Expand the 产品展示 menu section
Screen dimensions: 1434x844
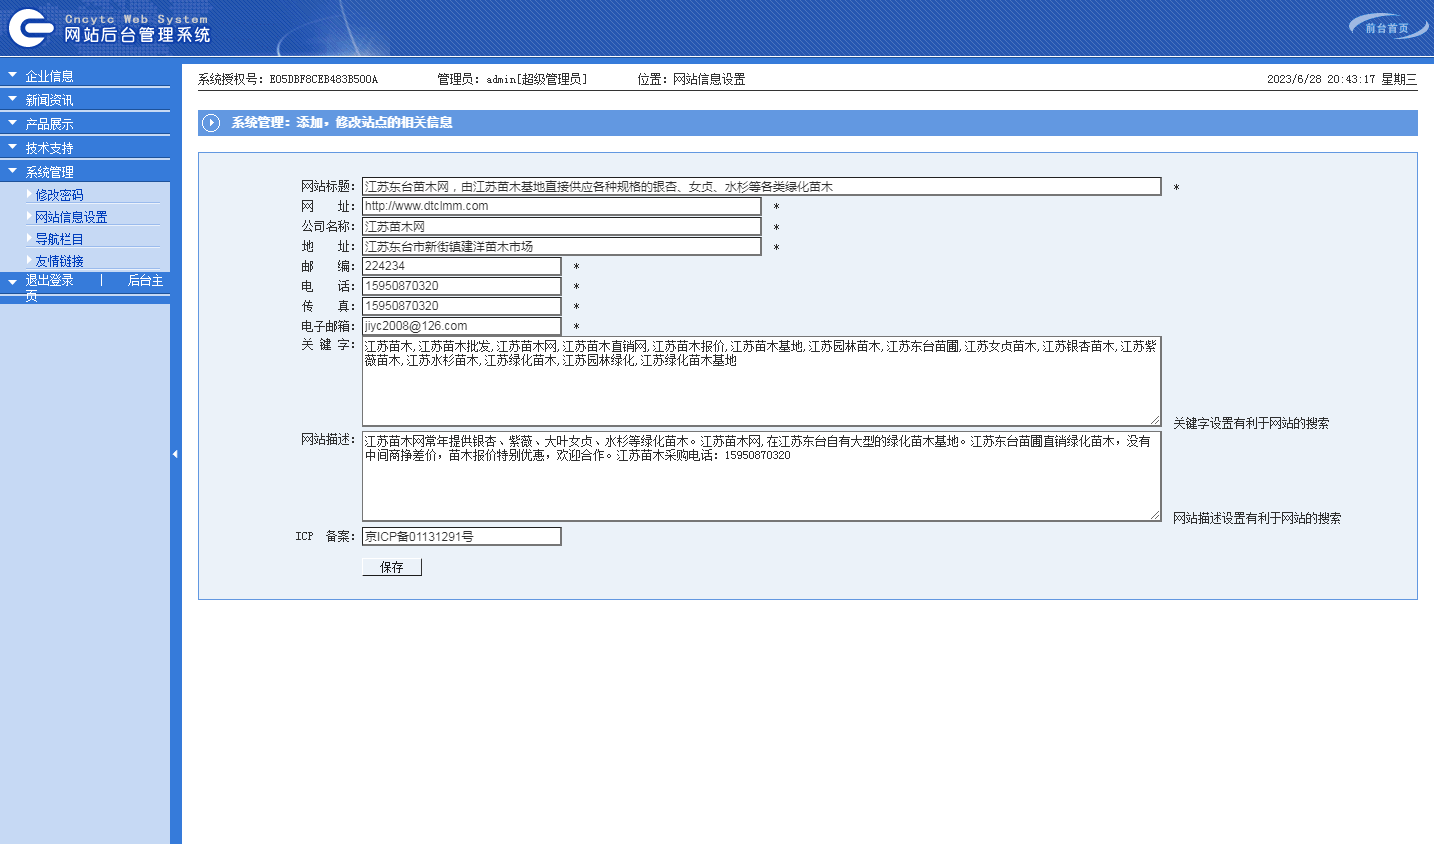tap(49, 124)
